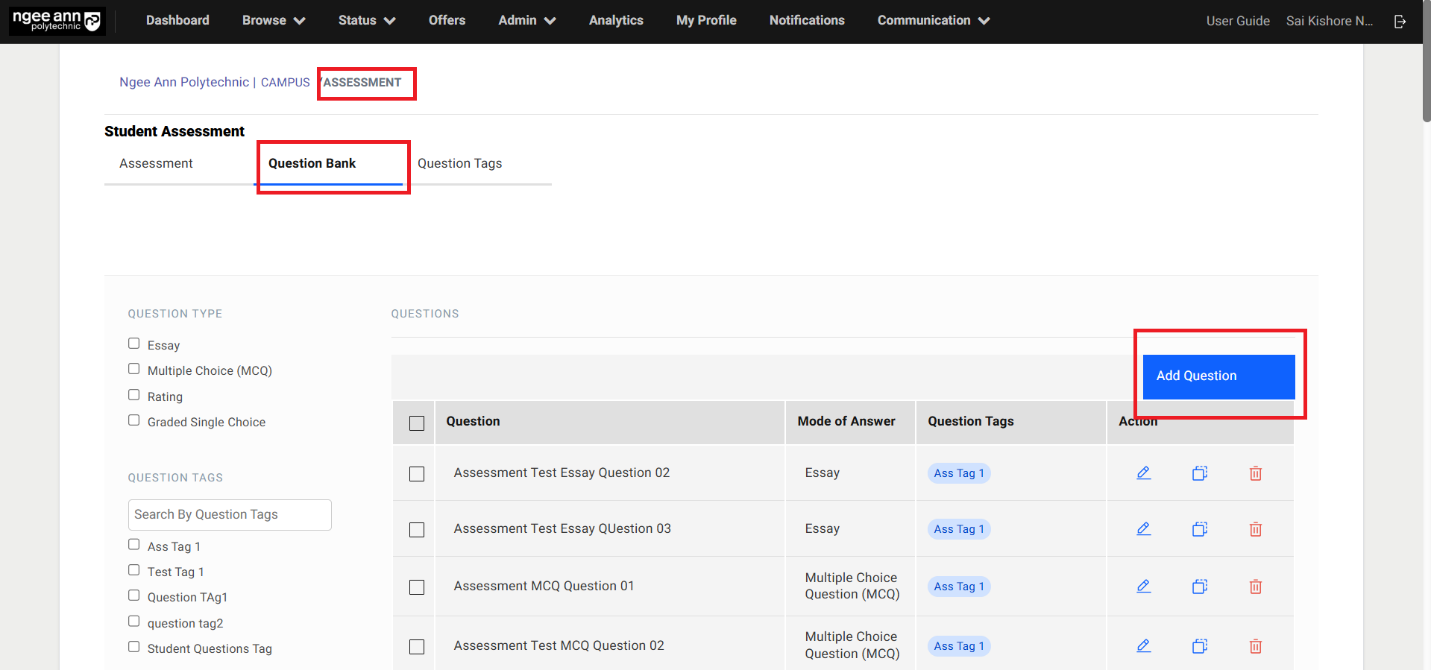Expand the Communication menu
The width and height of the screenshot is (1431, 670).
pyautogui.click(x=933, y=21)
